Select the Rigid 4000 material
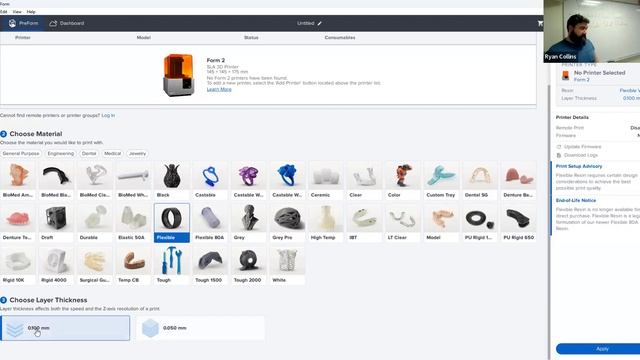640x360 pixels. tap(56, 265)
